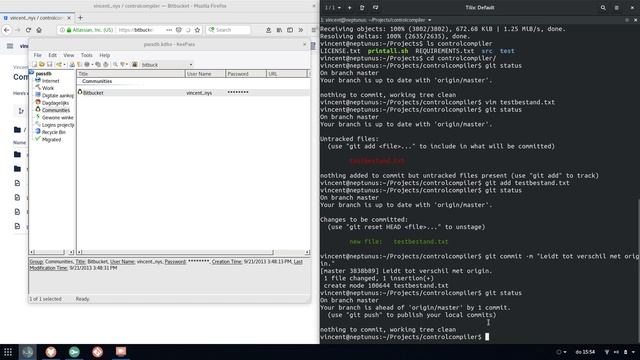640x360 pixels.
Task: Click Password column header in KeePass
Action: tap(246, 74)
